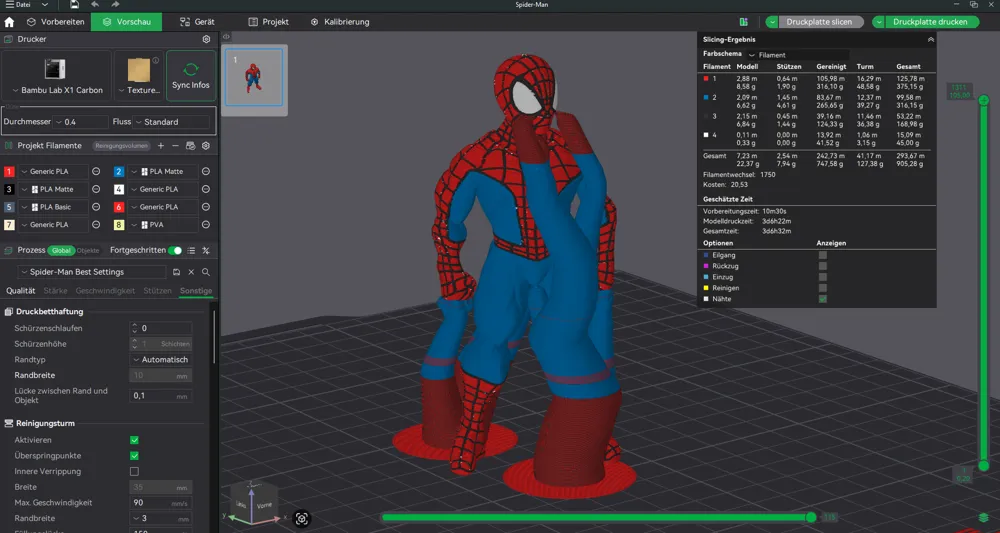Image resolution: width=1000 pixels, height=533 pixels.
Task: Uncheck Reinigungsturm Aktivieren checkbox
Action: pos(134,440)
